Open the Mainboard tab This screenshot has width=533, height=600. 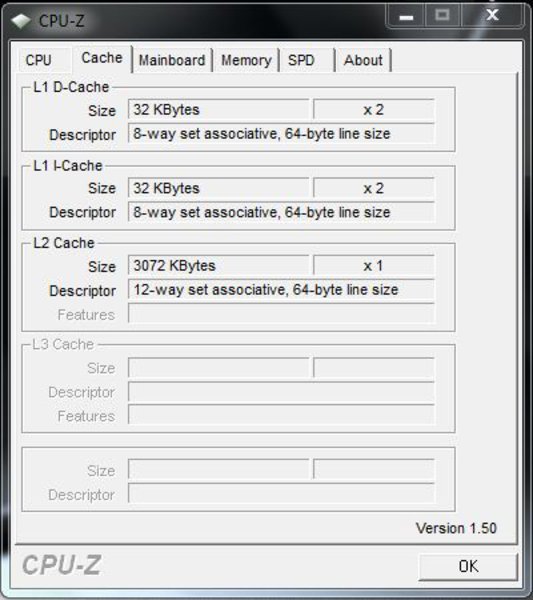tap(172, 60)
